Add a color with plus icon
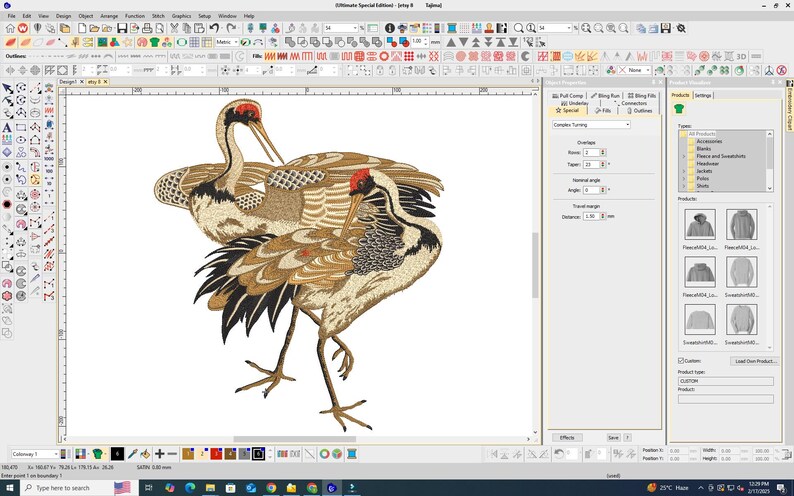 point(160,454)
